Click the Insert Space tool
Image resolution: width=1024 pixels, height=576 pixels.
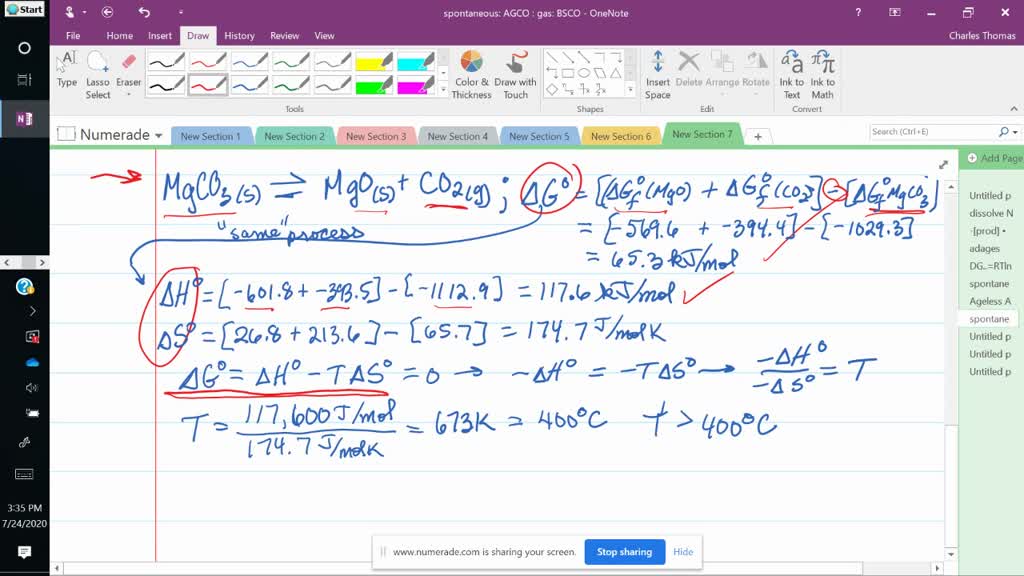pos(658,75)
